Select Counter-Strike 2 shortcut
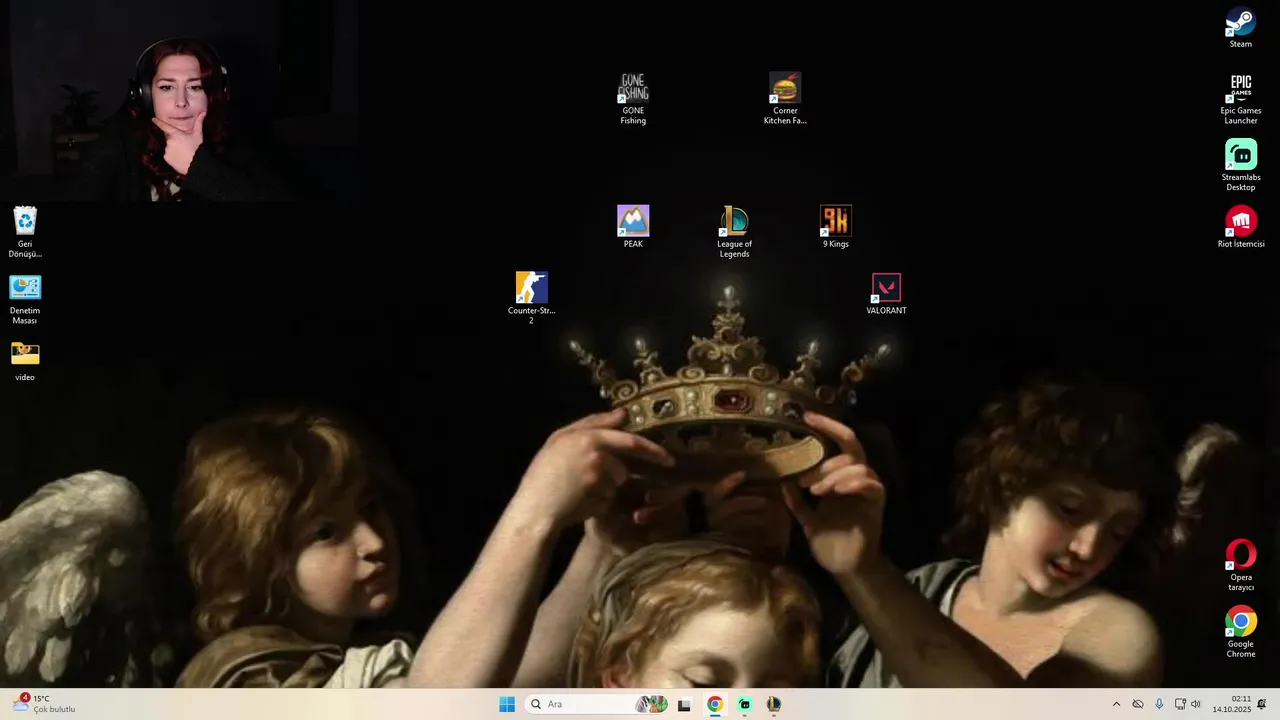 click(x=531, y=298)
